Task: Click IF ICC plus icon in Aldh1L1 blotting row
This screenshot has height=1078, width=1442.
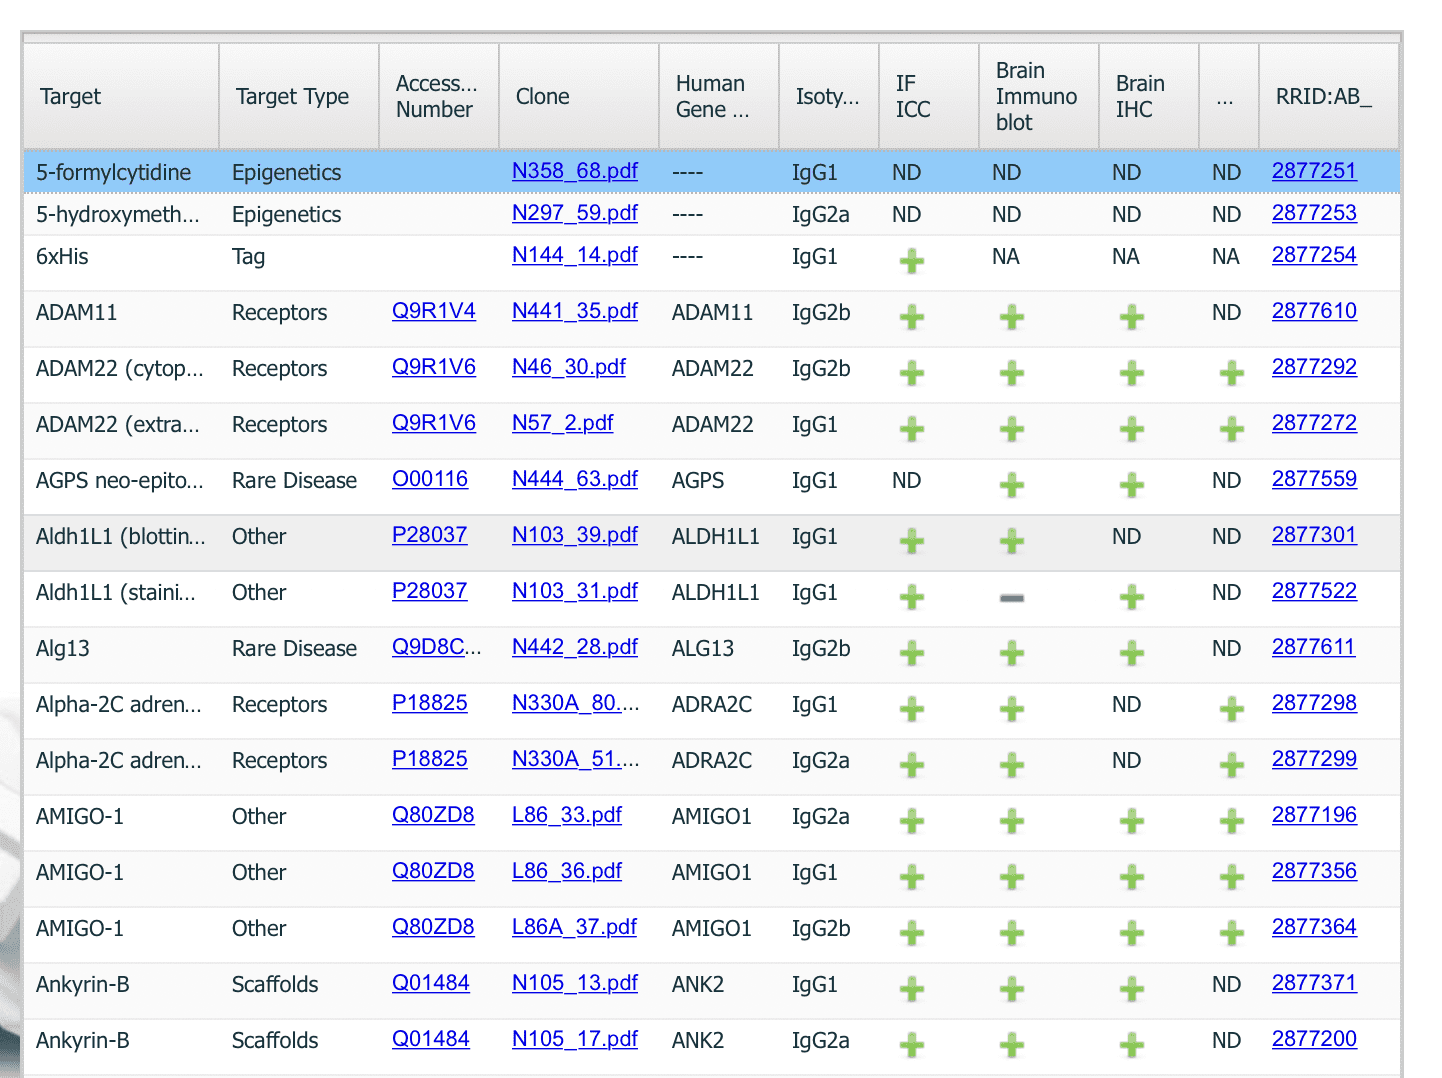Action: (x=911, y=542)
